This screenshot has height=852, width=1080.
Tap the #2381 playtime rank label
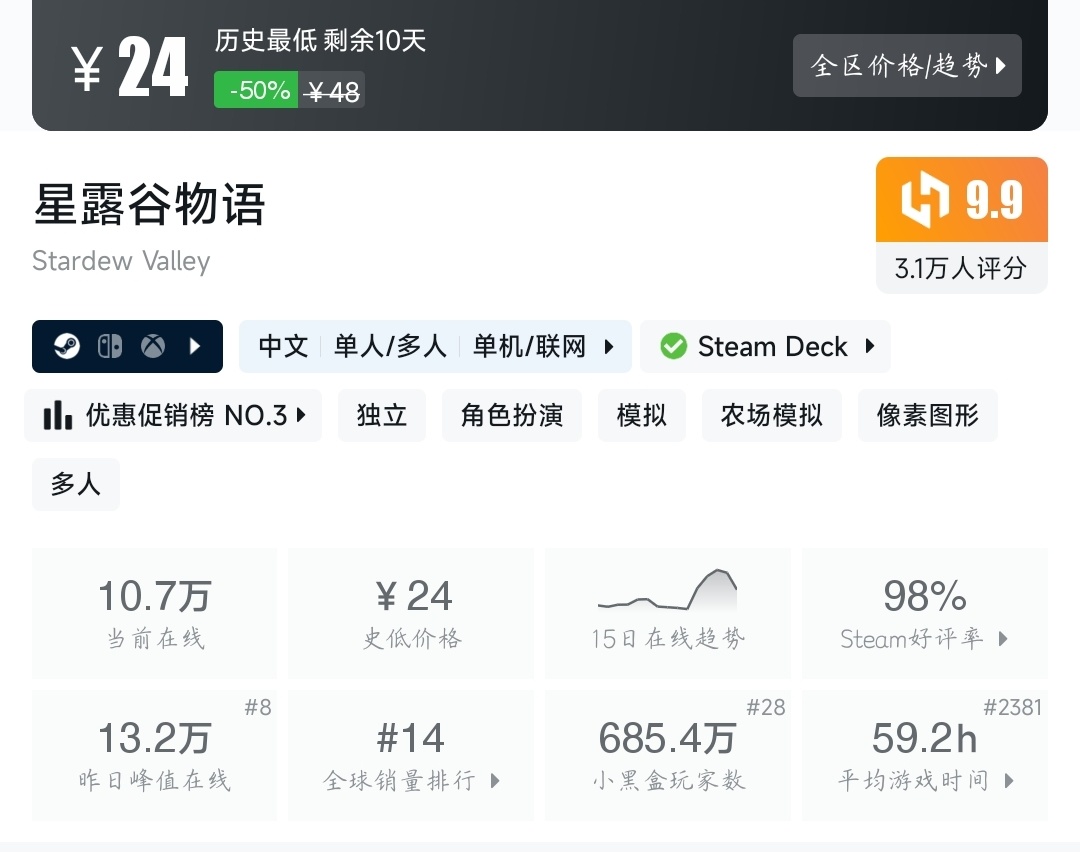(1012, 707)
